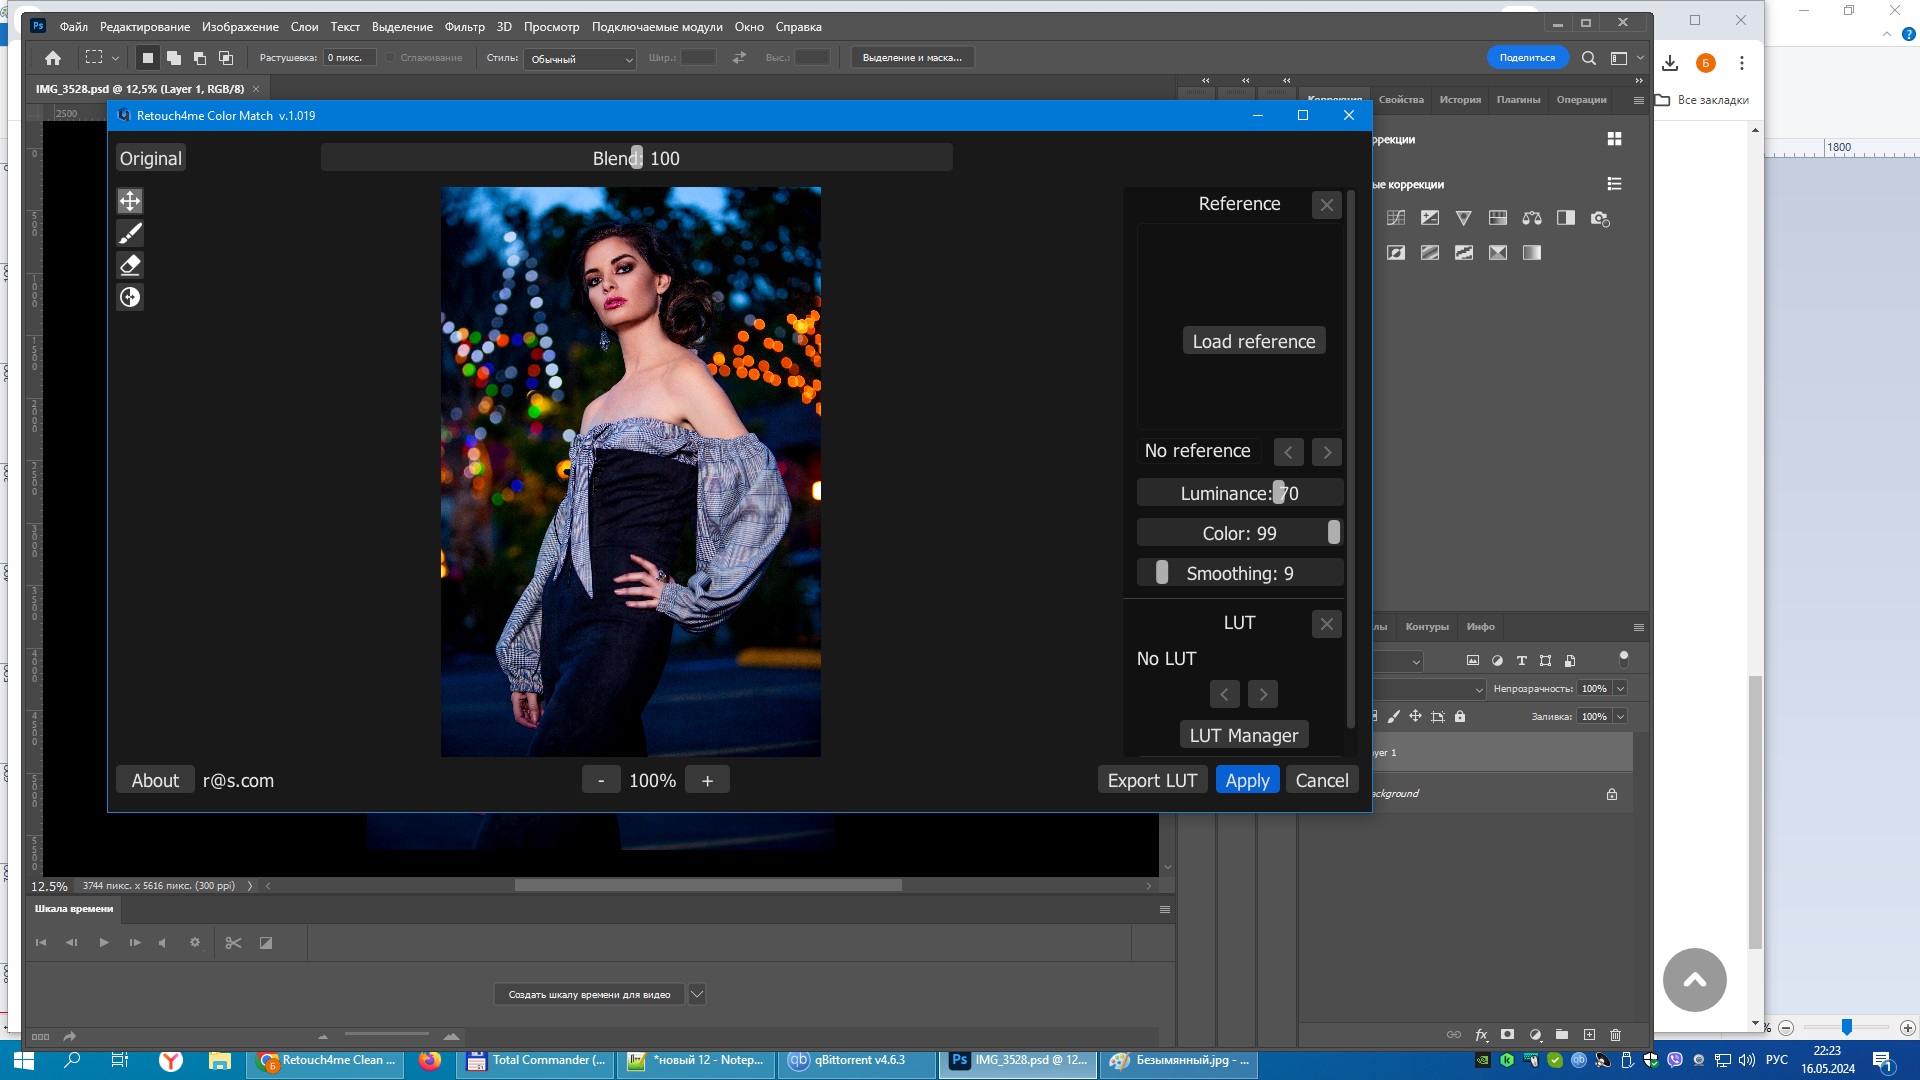Open the layer opacity 100% dropdown
The width and height of the screenshot is (1920, 1080).
tap(1620, 688)
